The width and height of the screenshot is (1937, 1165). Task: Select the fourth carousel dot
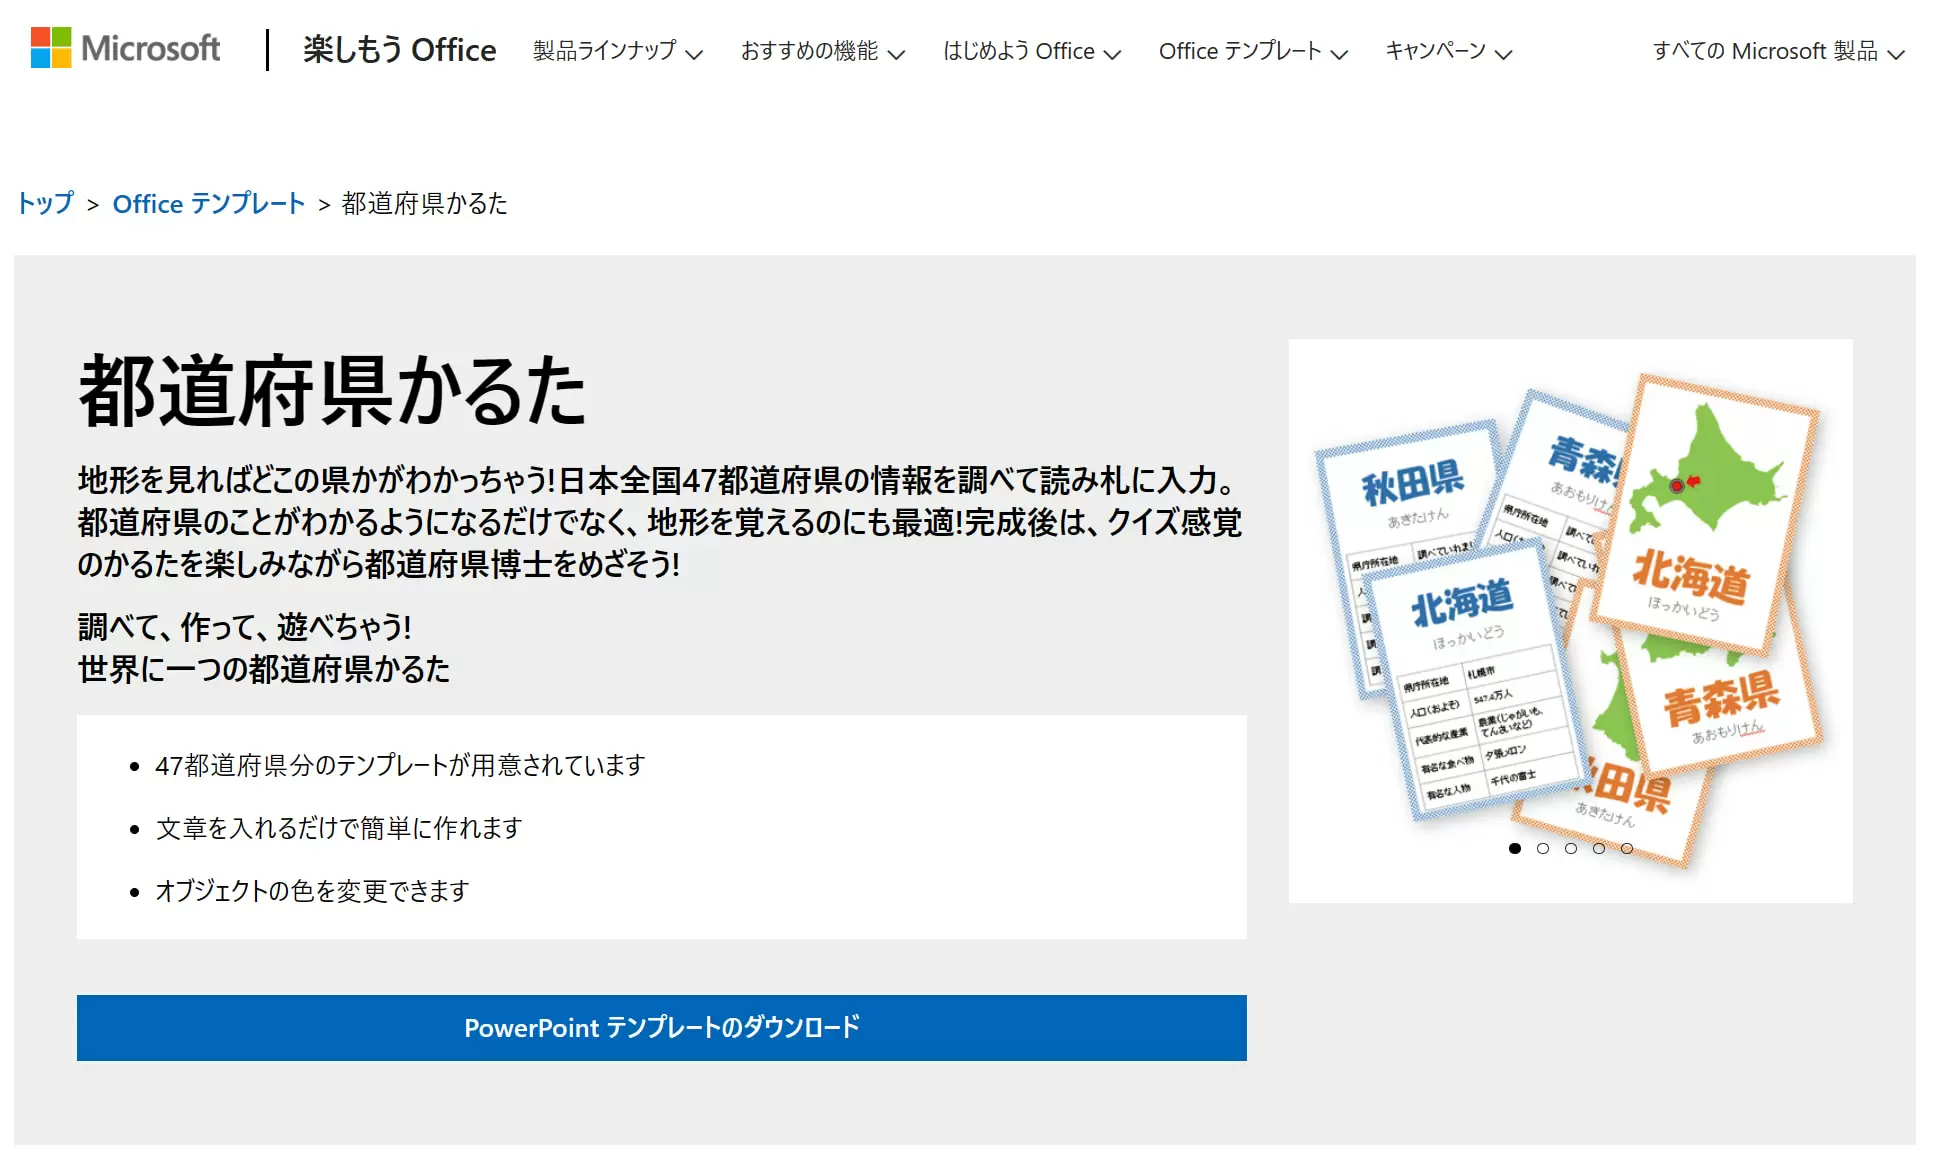pyautogui.click(x=1599, y=848)
